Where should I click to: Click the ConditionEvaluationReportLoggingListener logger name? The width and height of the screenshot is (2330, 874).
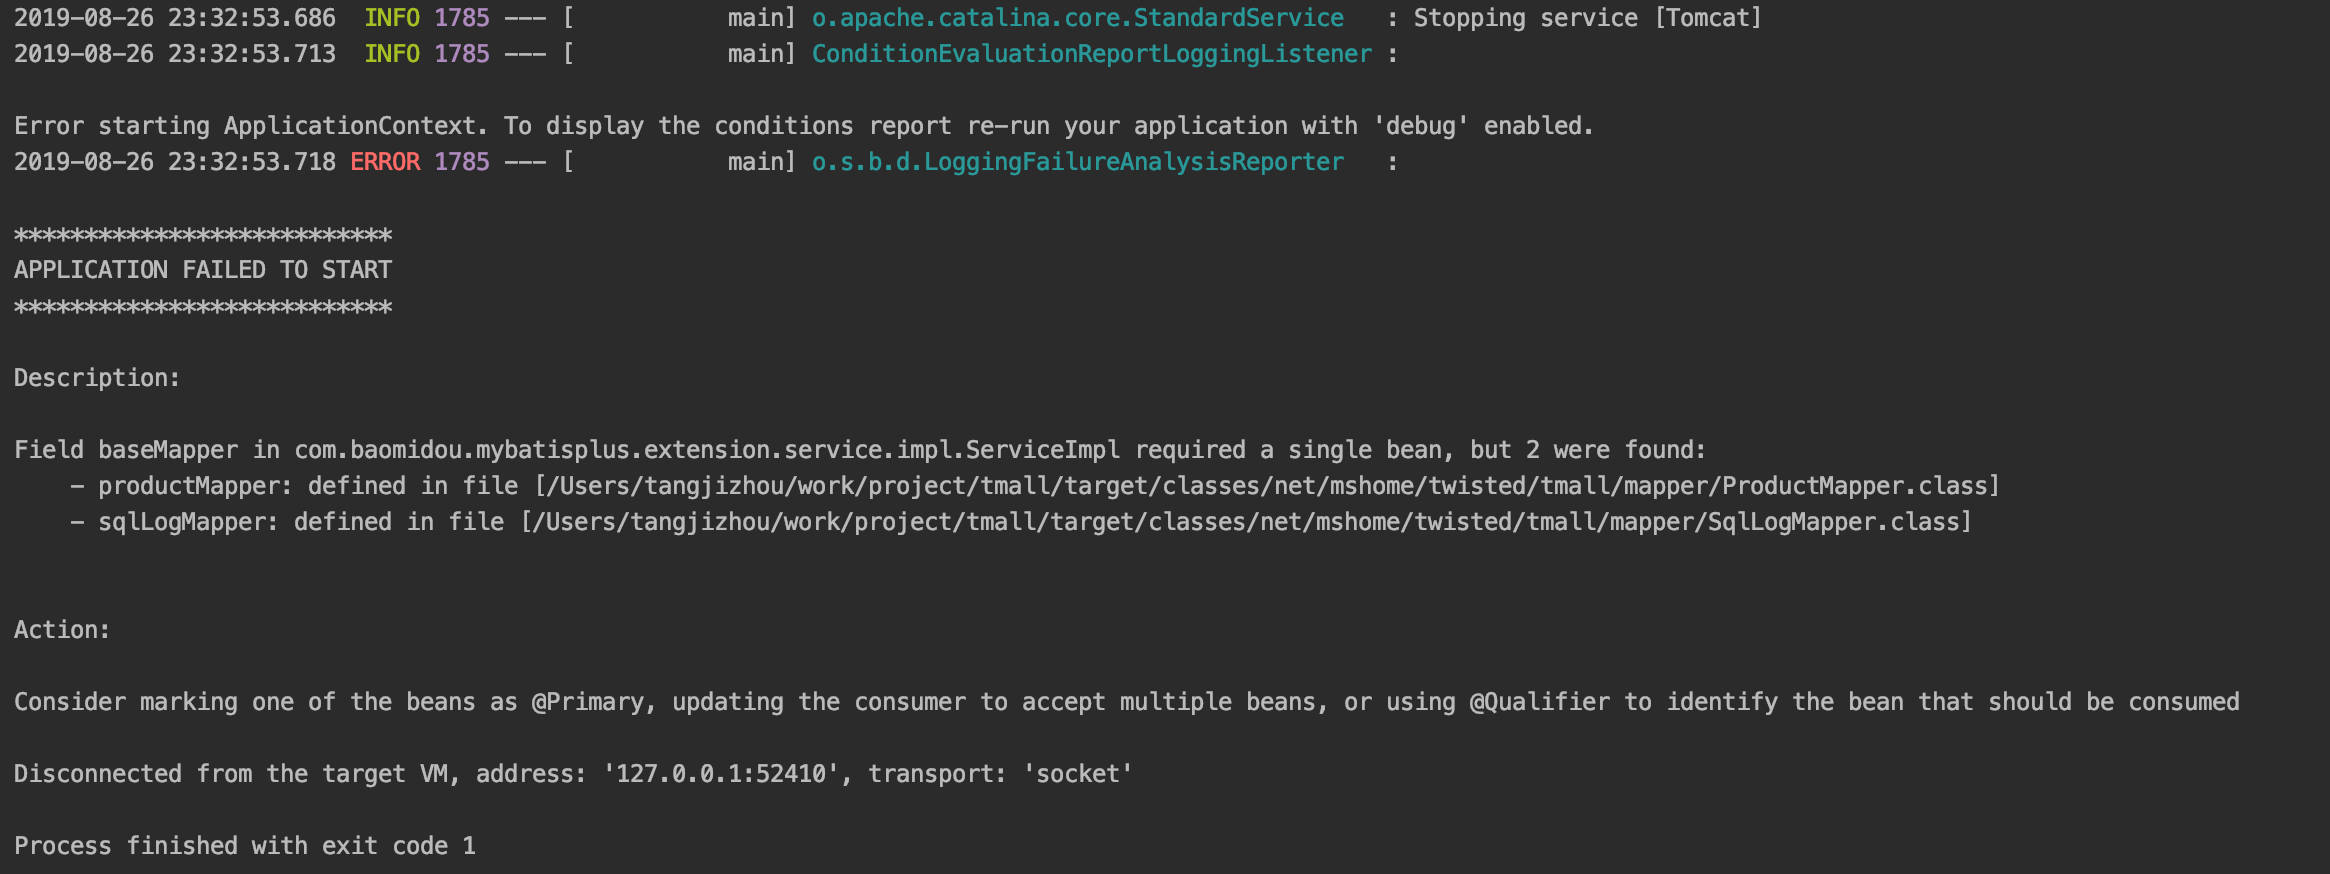[1091, 54]
